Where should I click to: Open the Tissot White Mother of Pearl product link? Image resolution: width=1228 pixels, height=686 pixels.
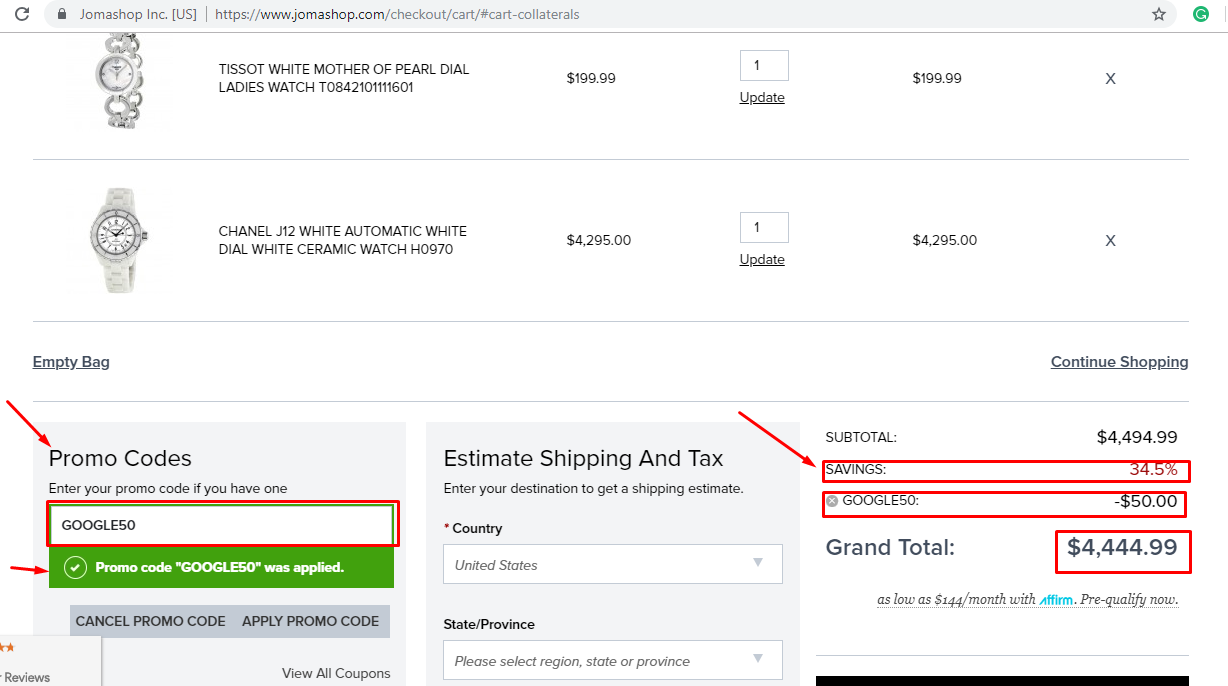pos(344,78)
